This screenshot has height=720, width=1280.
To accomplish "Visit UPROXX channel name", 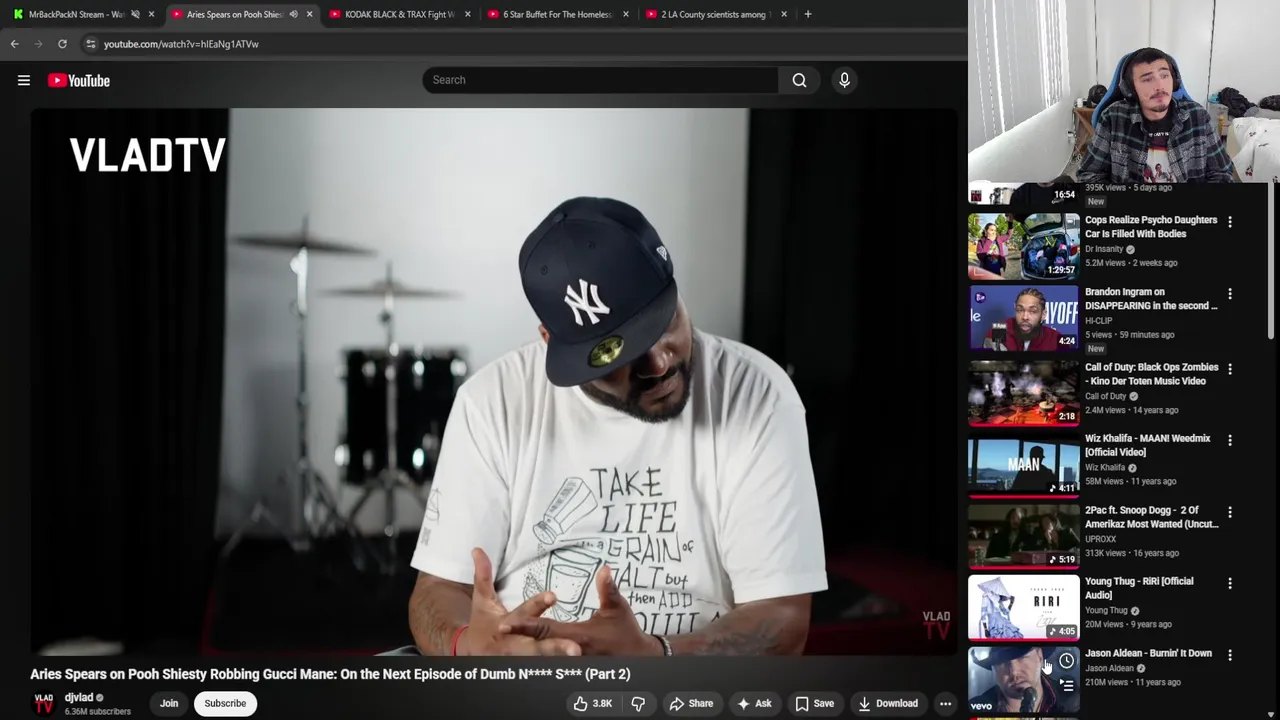I will tap(1100, 539).
